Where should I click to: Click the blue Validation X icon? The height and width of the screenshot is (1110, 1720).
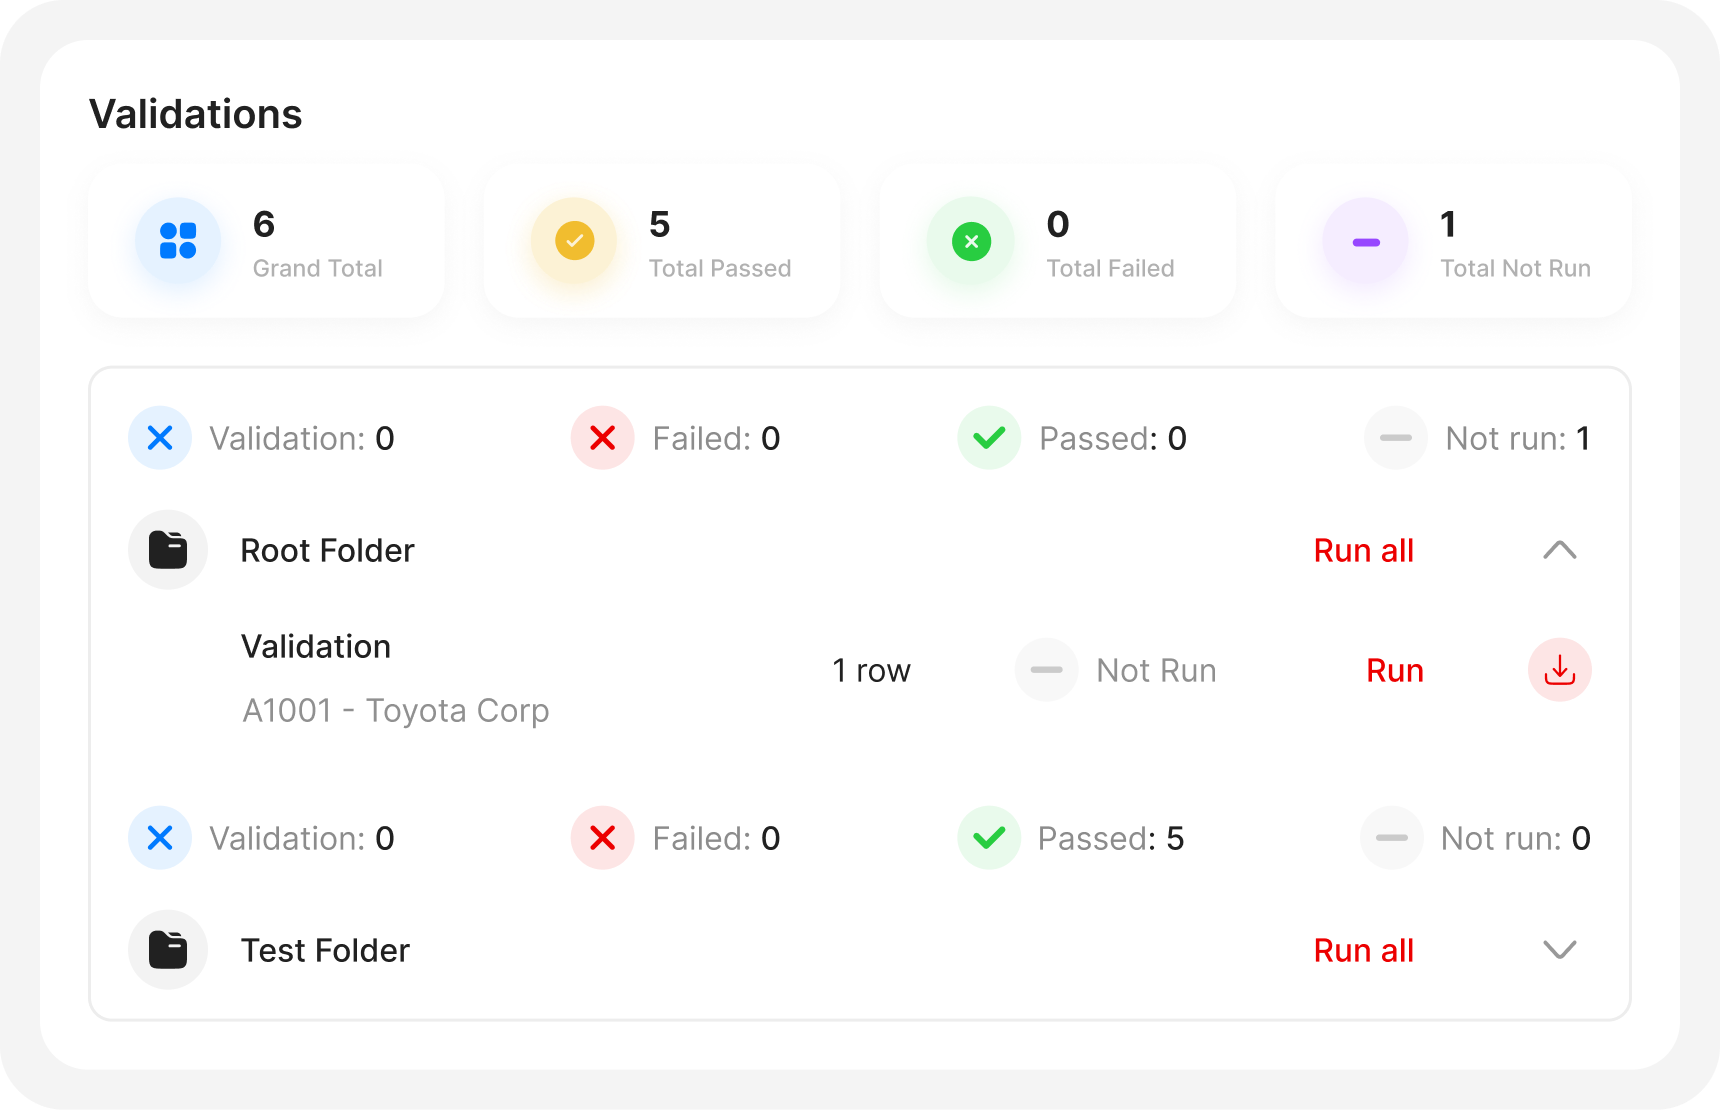tap(160, 438)
